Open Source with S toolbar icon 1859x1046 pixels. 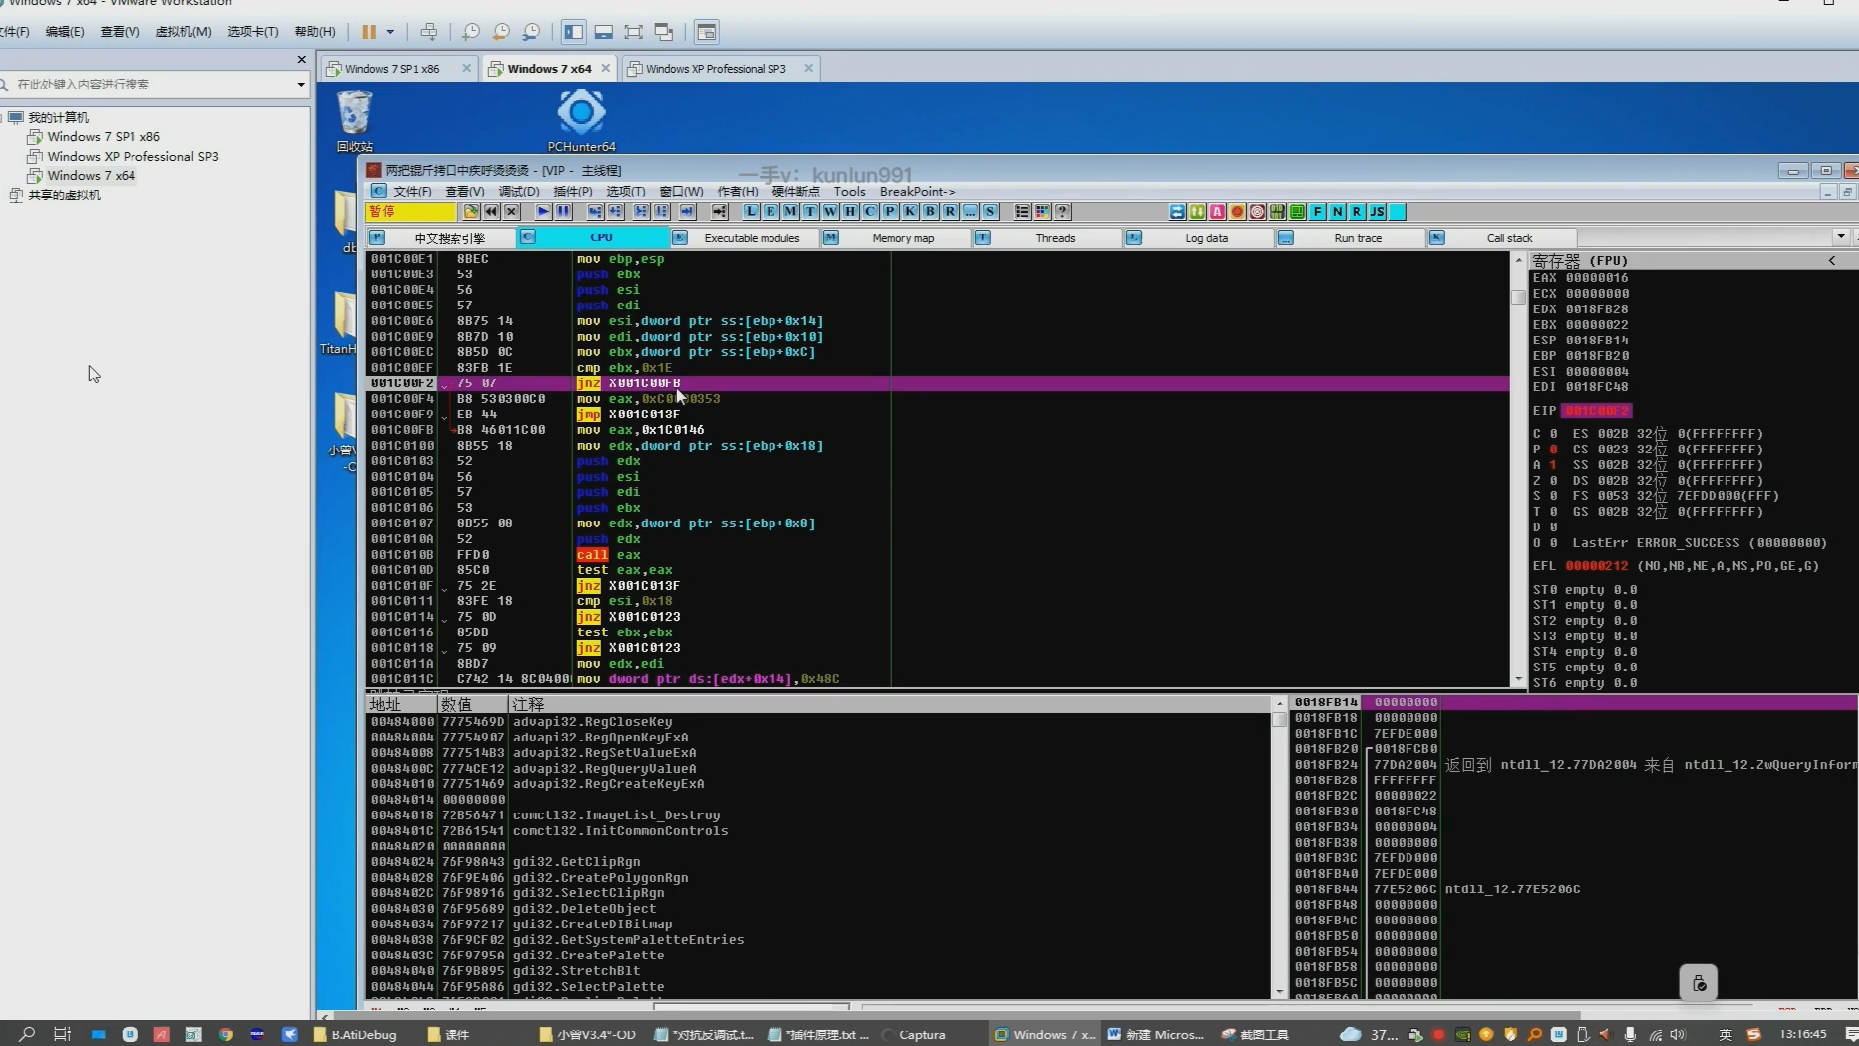coord(990,212)
